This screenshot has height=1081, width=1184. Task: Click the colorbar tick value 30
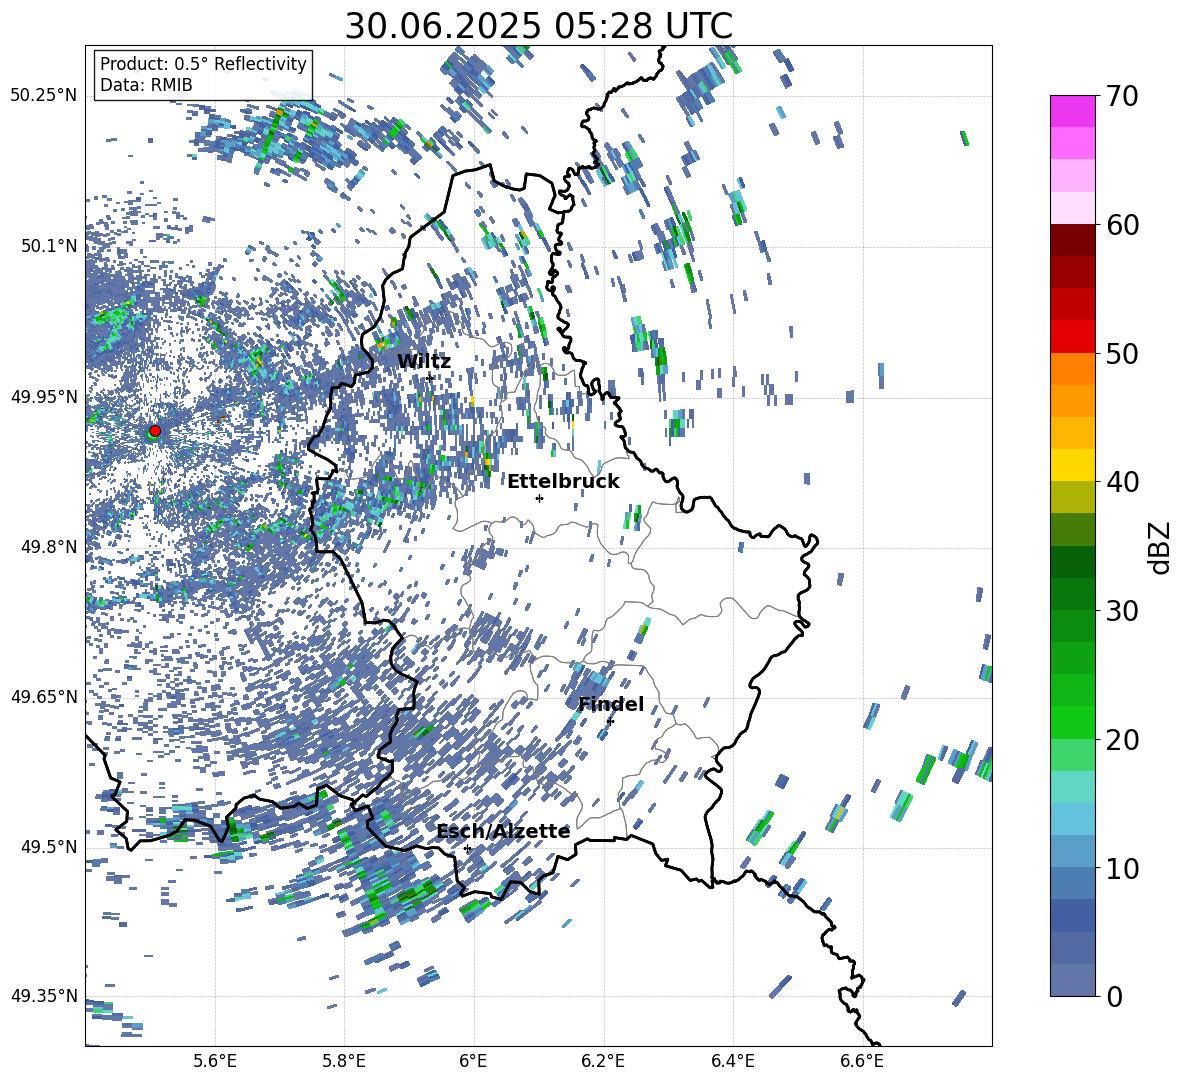point(1122,611)
